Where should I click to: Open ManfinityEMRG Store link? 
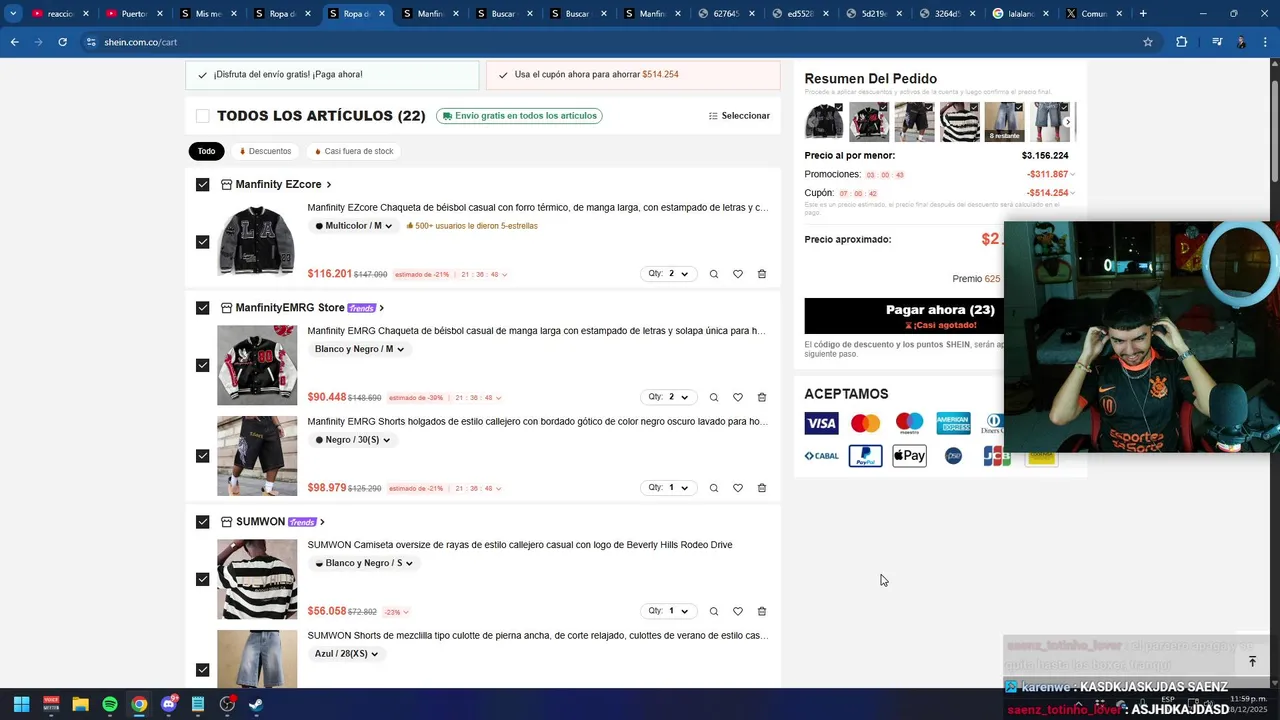[302, 308]
